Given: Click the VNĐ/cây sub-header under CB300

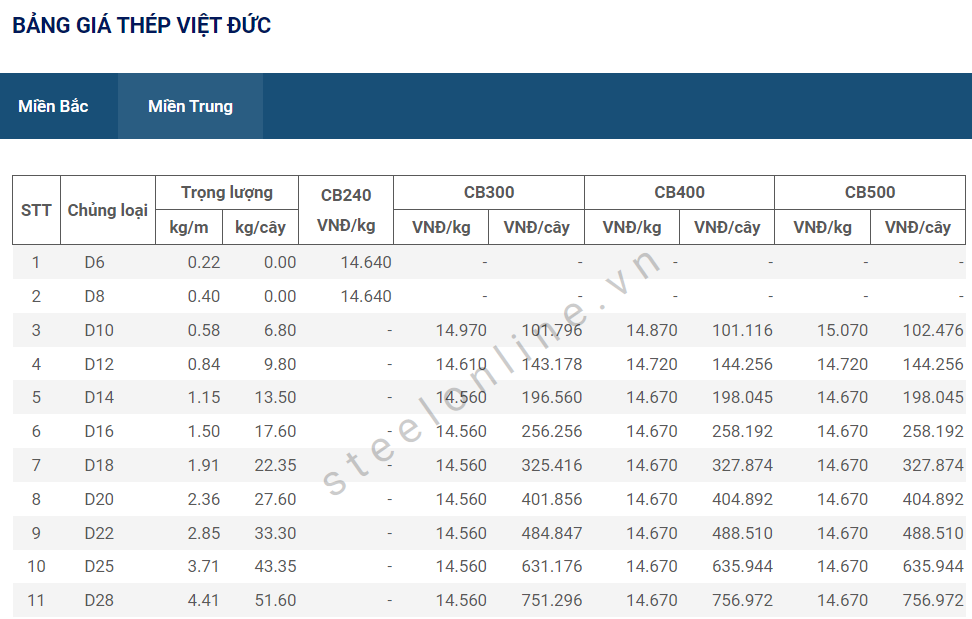Looking at the screenshot, I should pyautogui.click(x=536, y=227).
